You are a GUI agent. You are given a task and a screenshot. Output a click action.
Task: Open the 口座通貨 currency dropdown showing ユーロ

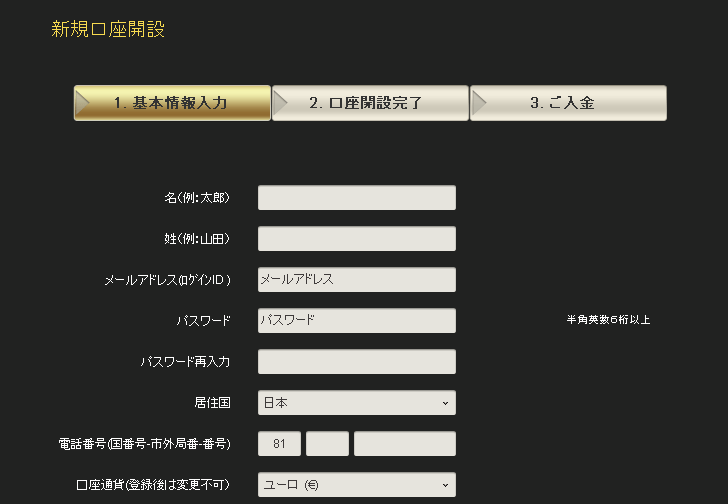(357, 485)
